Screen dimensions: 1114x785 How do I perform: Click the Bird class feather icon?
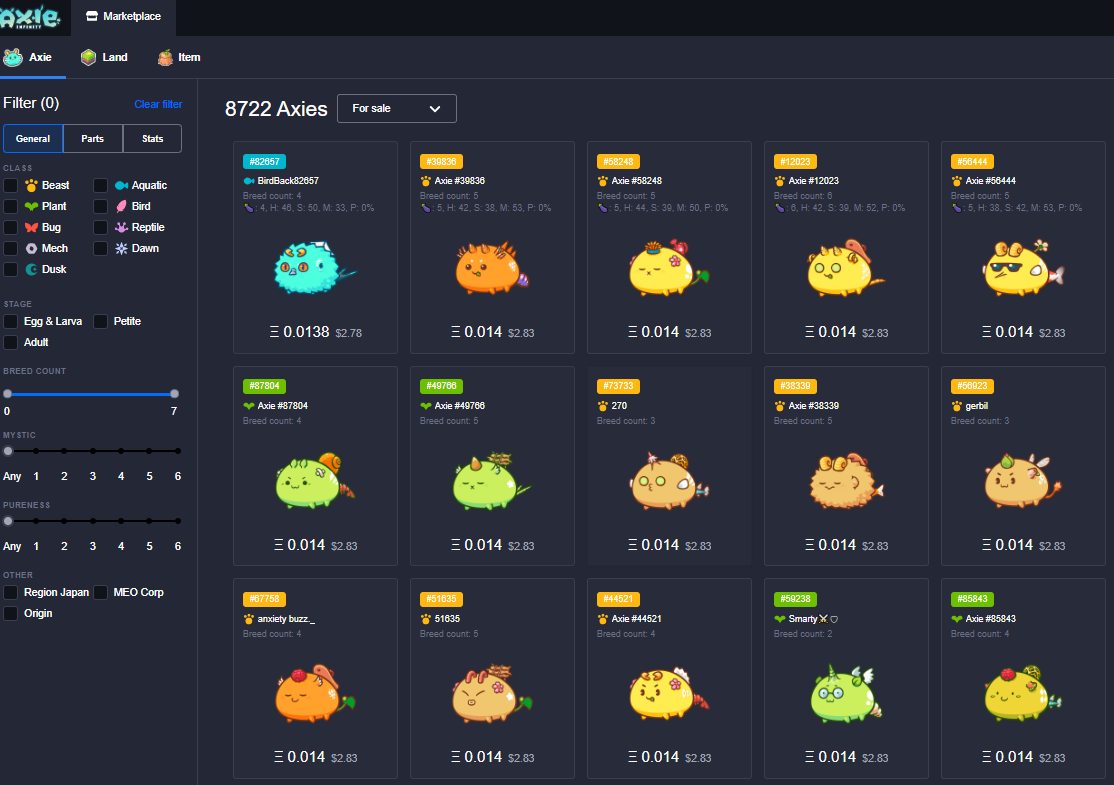point(121,206)
